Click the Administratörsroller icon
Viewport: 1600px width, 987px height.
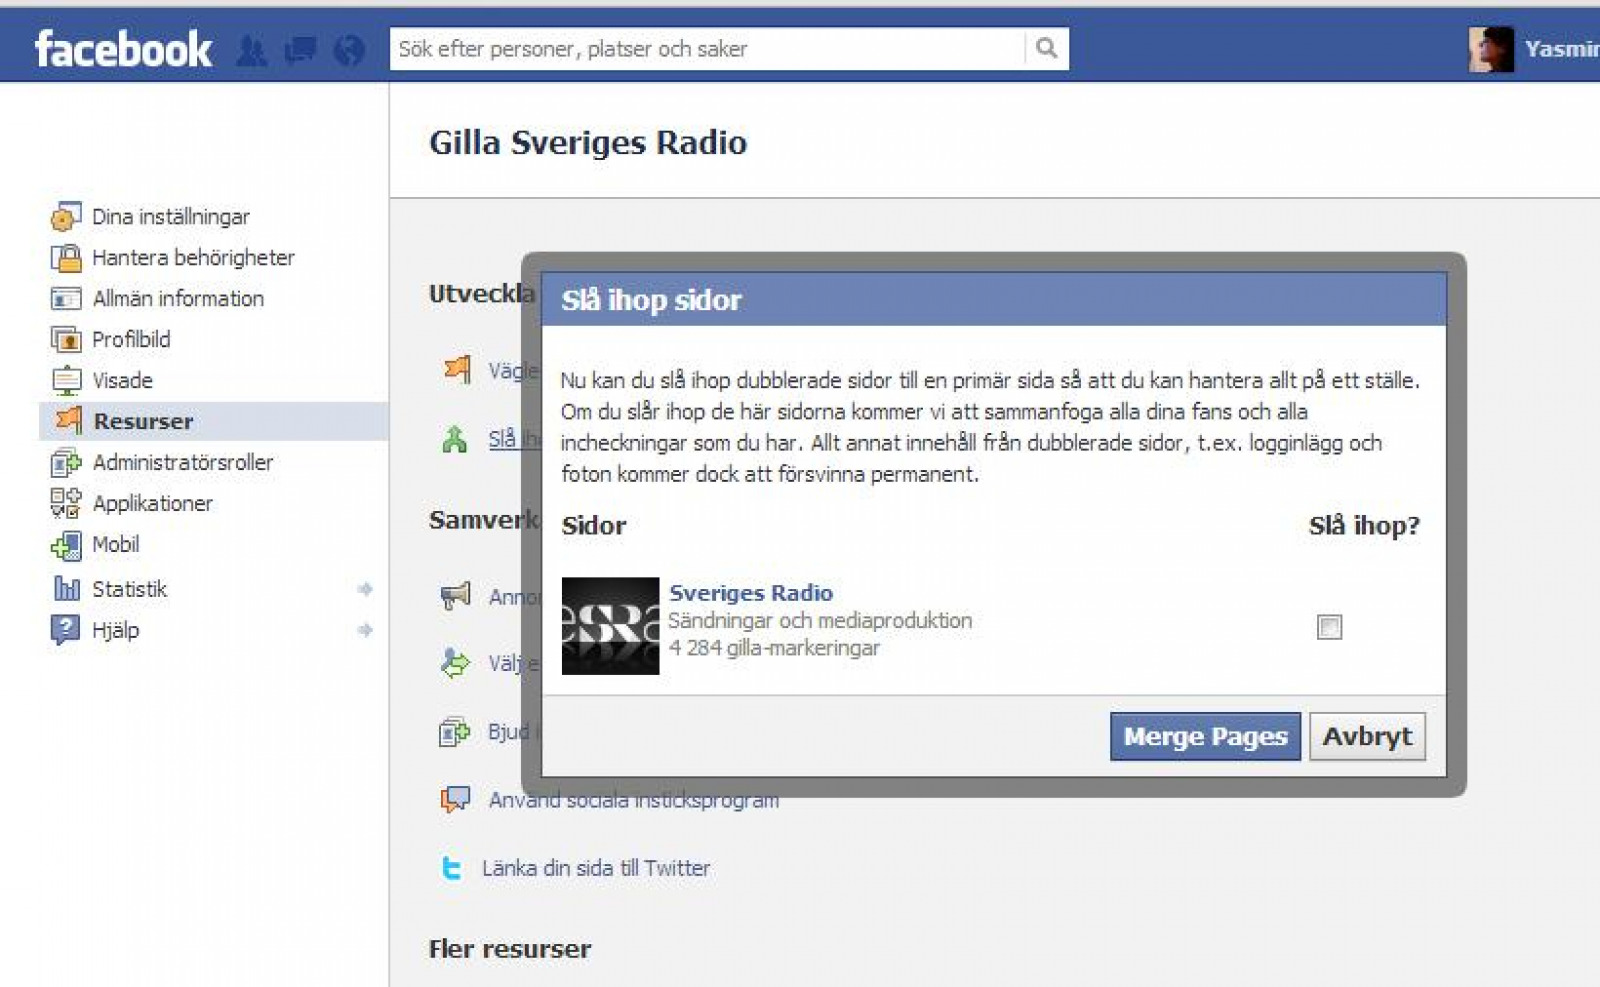pos(66,463)
